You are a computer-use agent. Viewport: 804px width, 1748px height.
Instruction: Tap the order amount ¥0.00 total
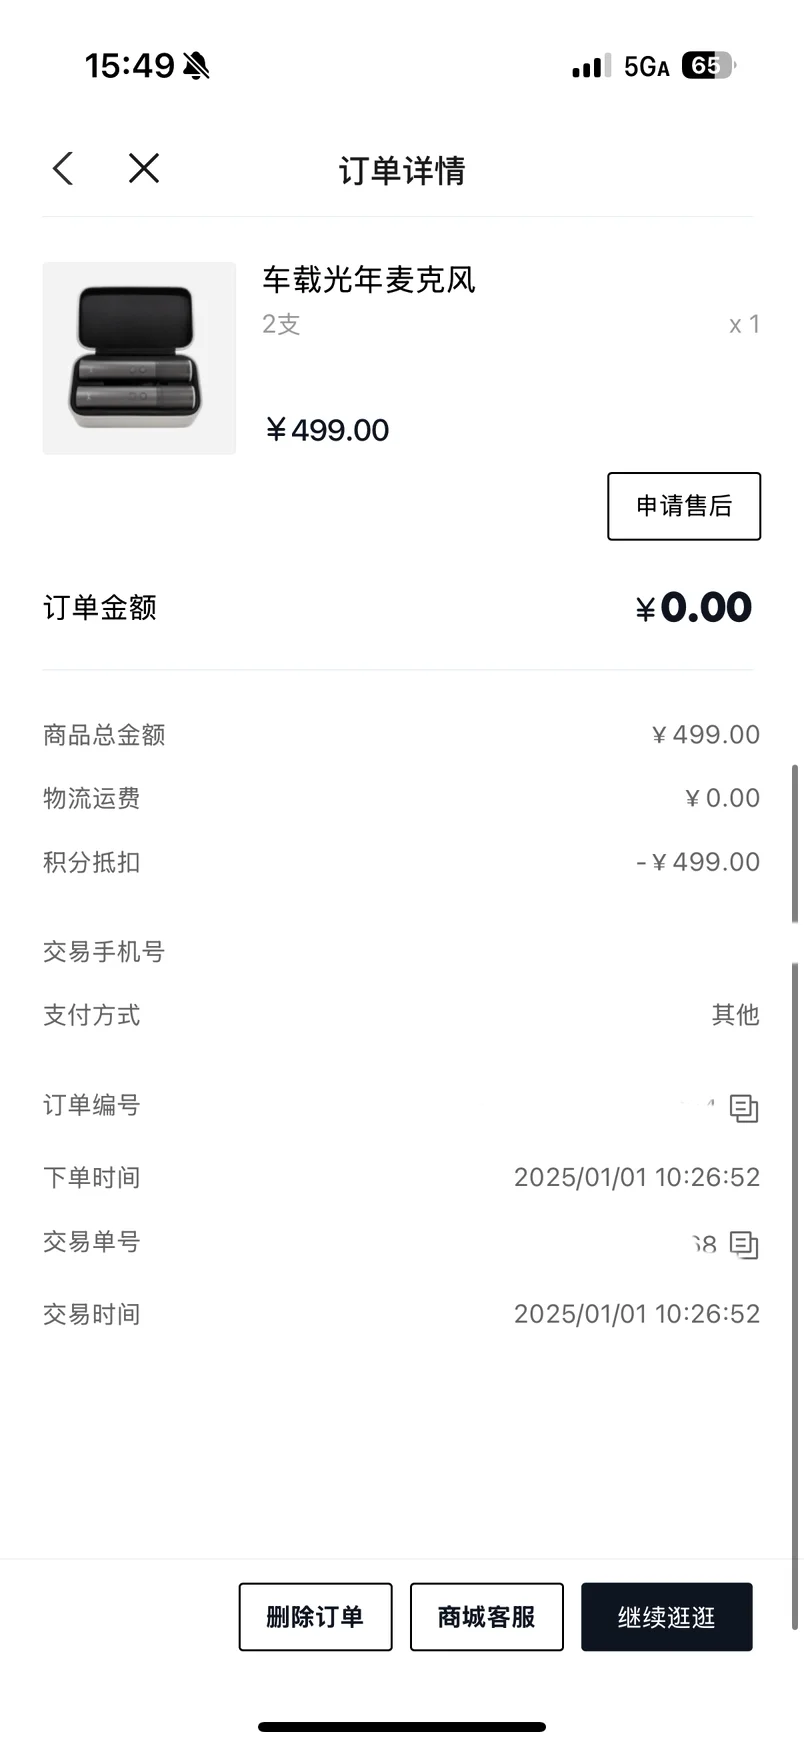693,607
